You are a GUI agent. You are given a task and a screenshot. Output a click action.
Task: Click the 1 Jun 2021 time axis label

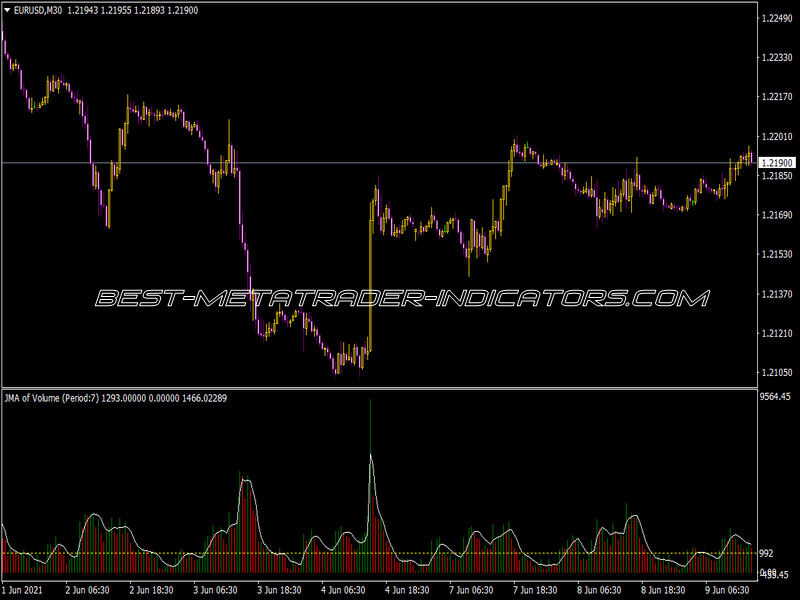22,590
